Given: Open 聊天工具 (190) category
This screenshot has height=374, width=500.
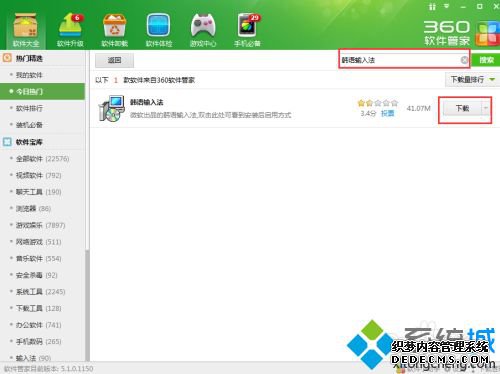Looking at the screenshot, I should coord(43,192).
